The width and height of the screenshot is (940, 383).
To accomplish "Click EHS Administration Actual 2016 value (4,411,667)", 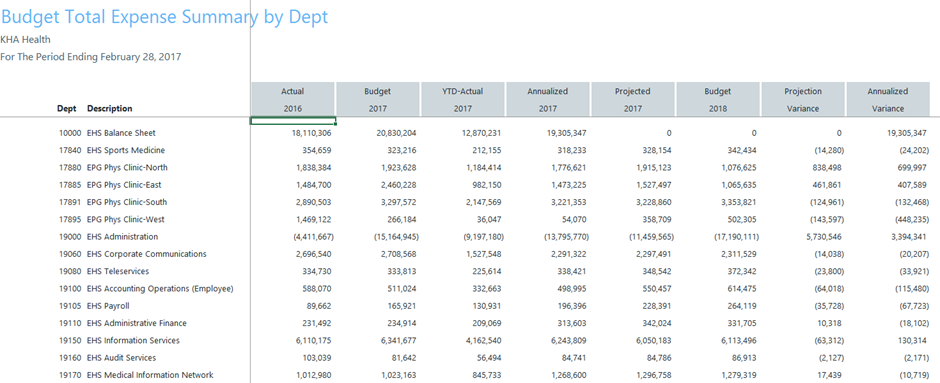I will pos(311,237).
